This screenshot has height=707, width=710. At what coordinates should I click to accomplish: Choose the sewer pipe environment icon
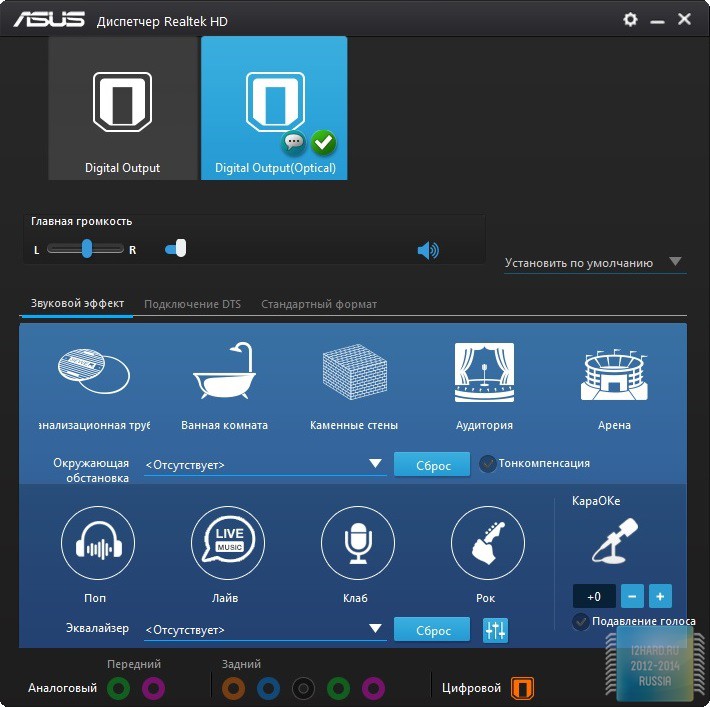tap(94, 371)
